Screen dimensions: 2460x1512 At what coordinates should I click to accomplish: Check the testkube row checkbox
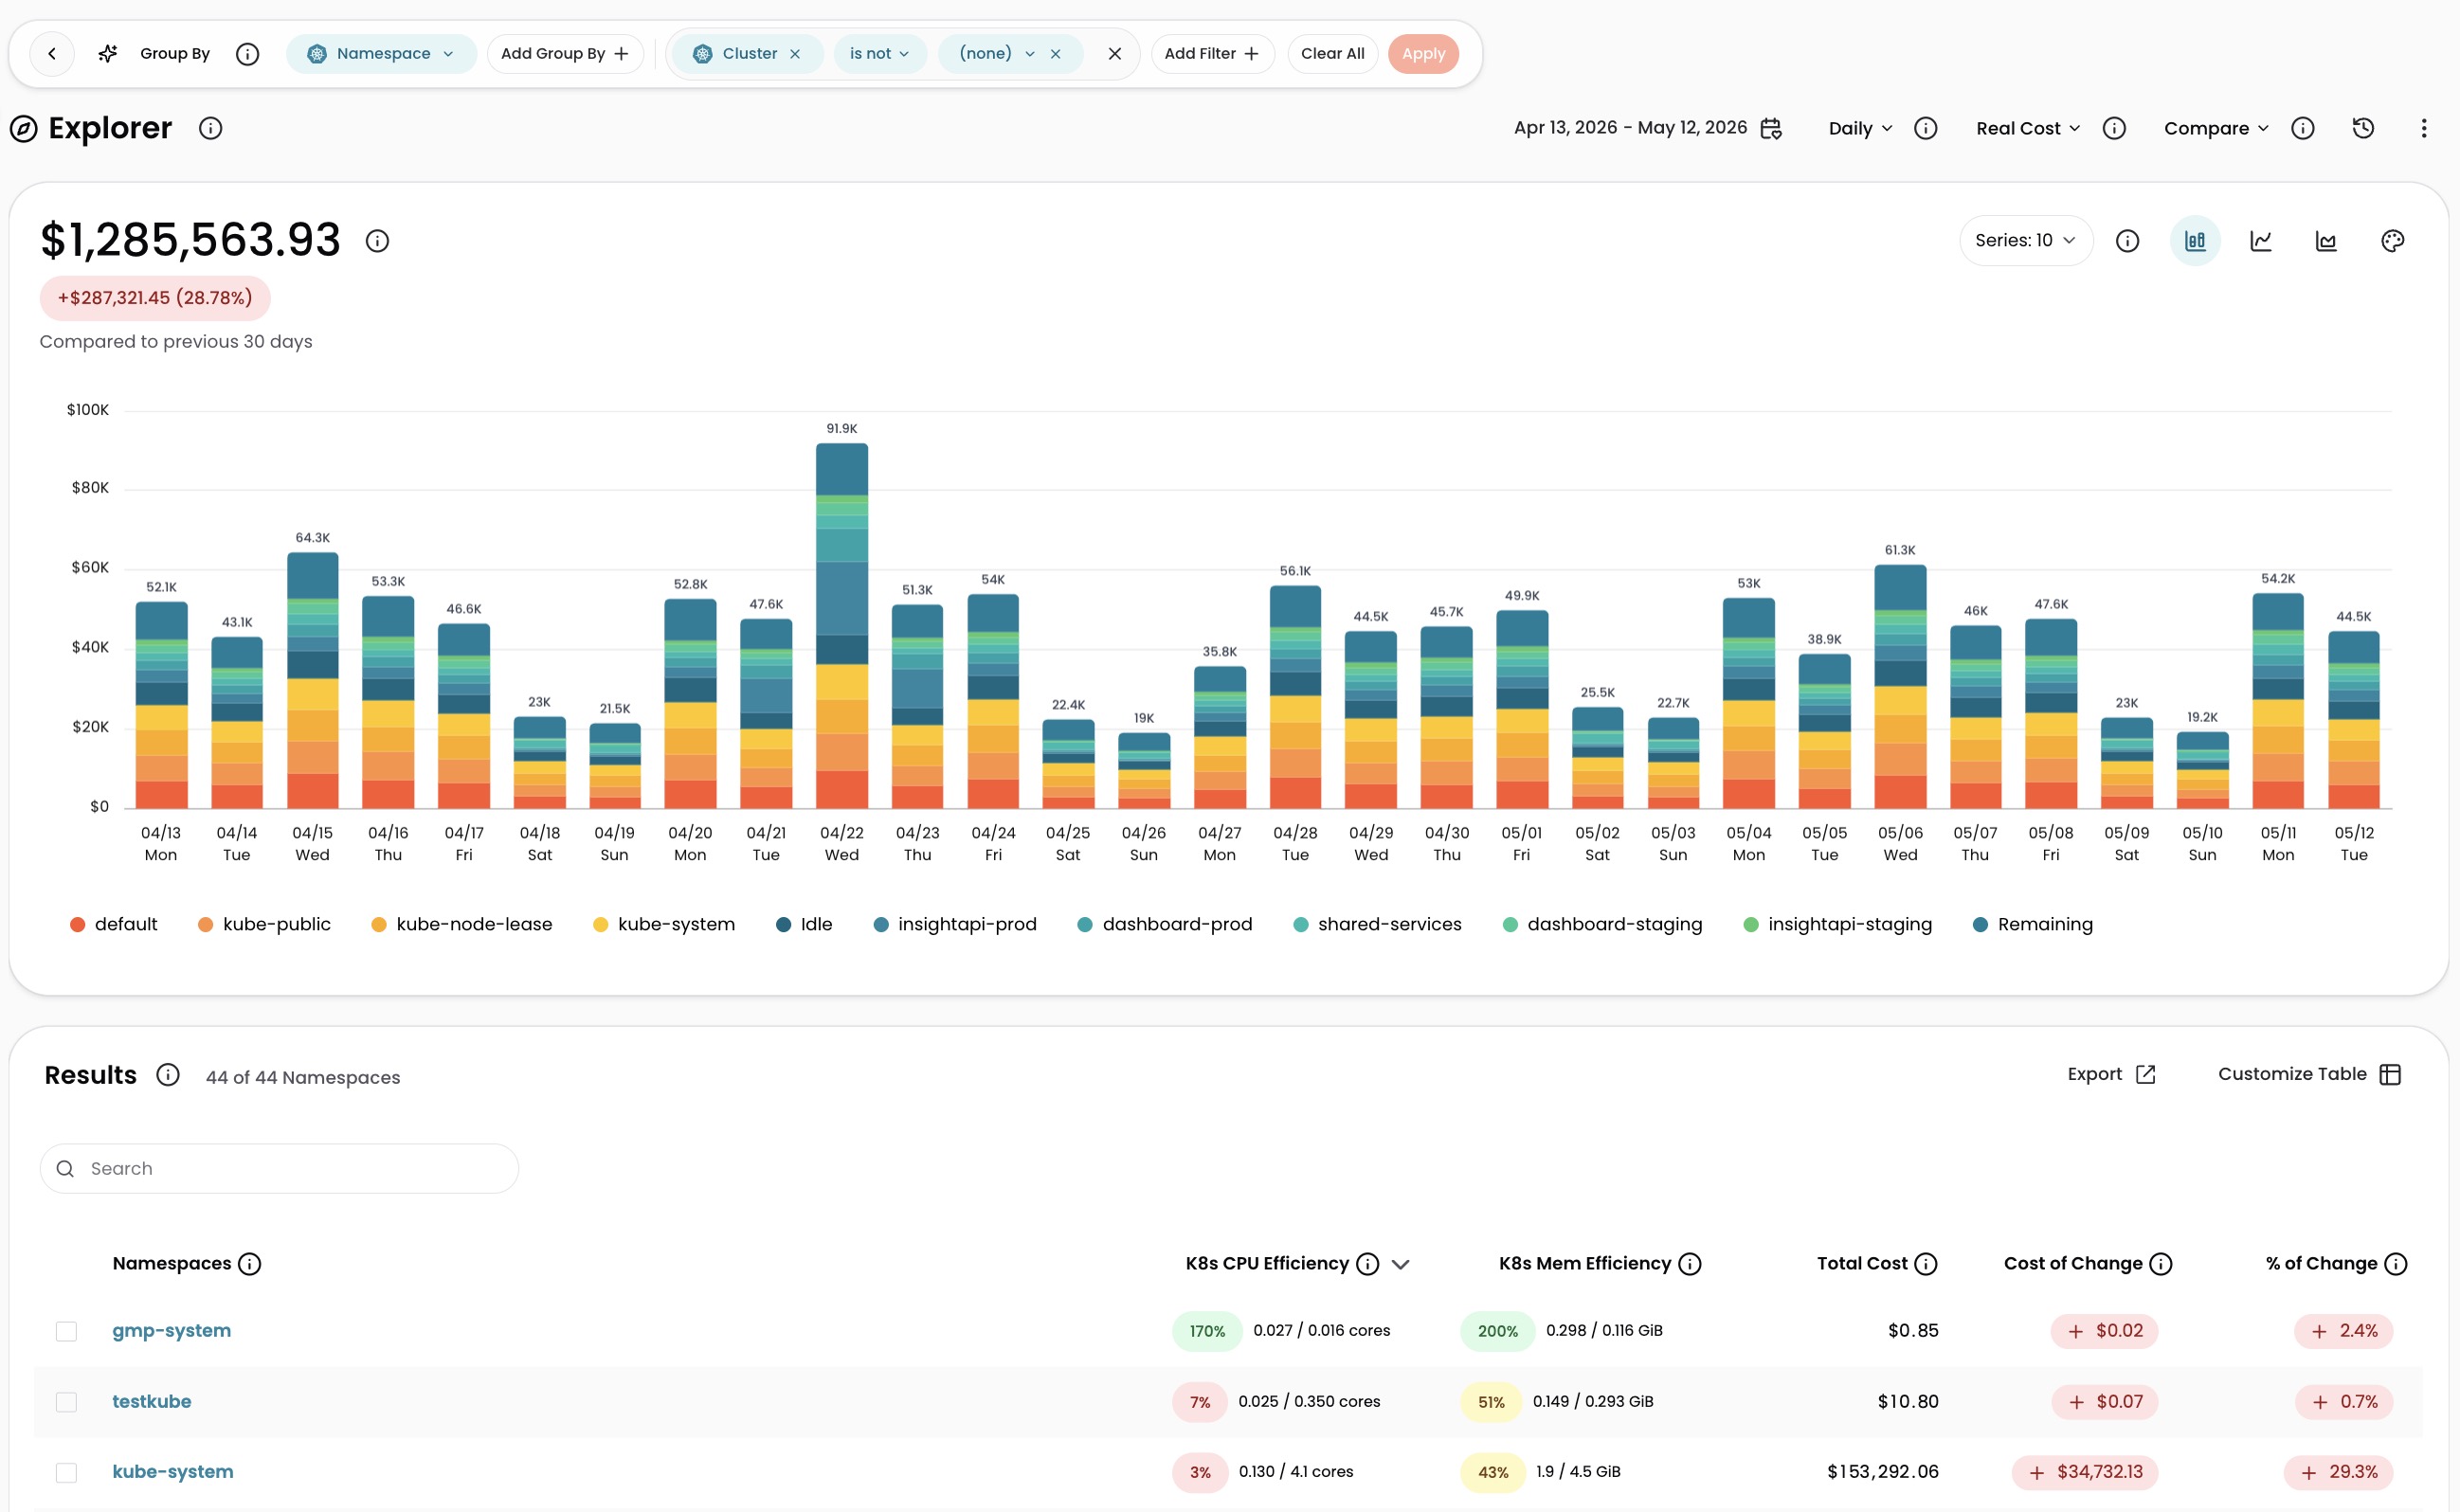tap(66, 1402)
